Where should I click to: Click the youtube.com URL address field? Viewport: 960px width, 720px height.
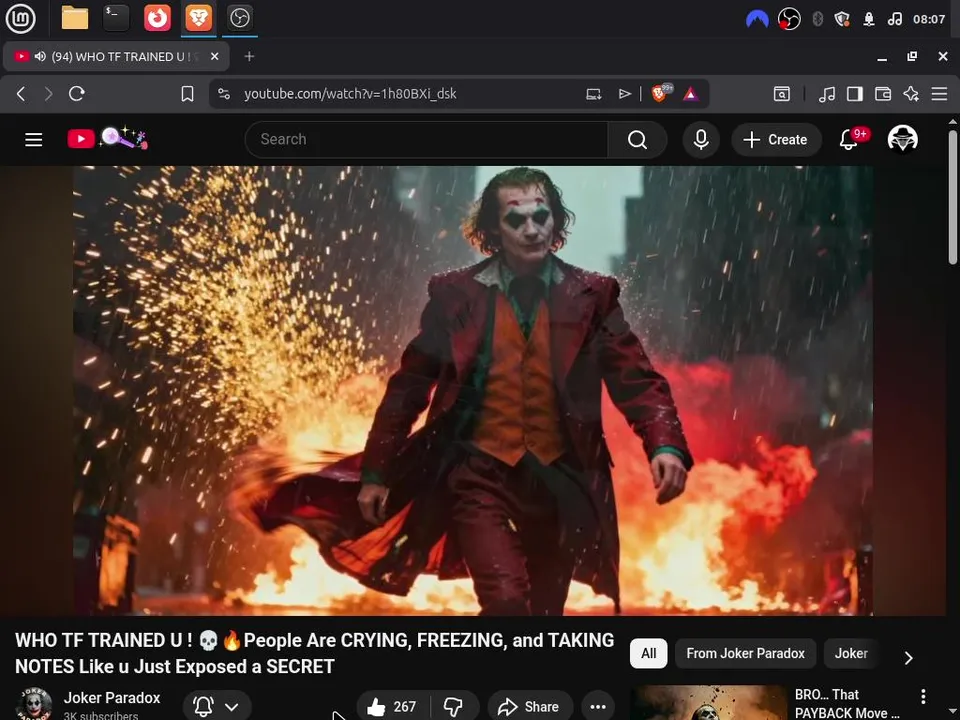(x=350, y=94)
